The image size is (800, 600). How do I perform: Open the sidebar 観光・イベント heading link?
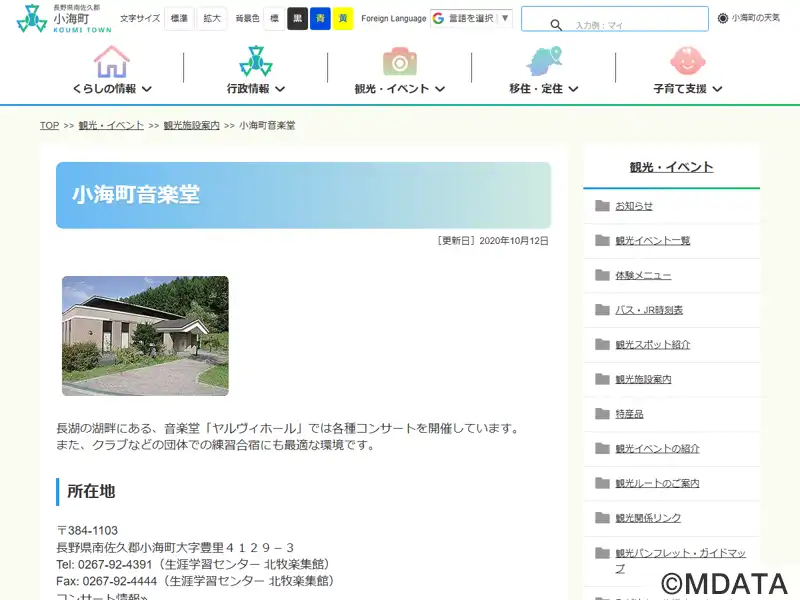tap(671, 167)
